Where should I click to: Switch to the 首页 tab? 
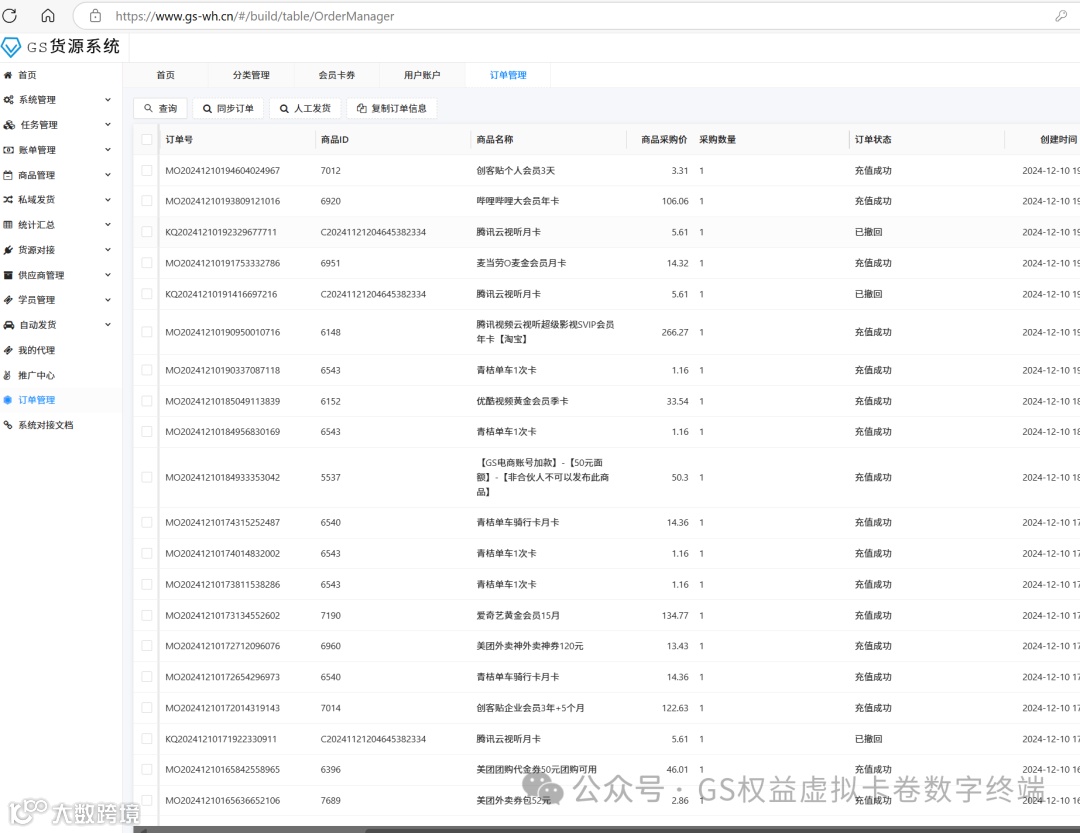click(x=165, y=75)
